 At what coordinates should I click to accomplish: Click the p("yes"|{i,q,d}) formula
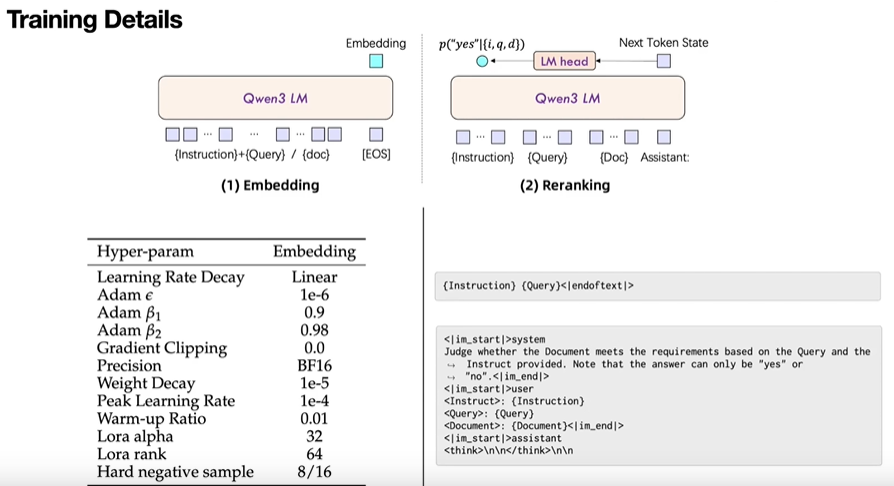[482, 44]
